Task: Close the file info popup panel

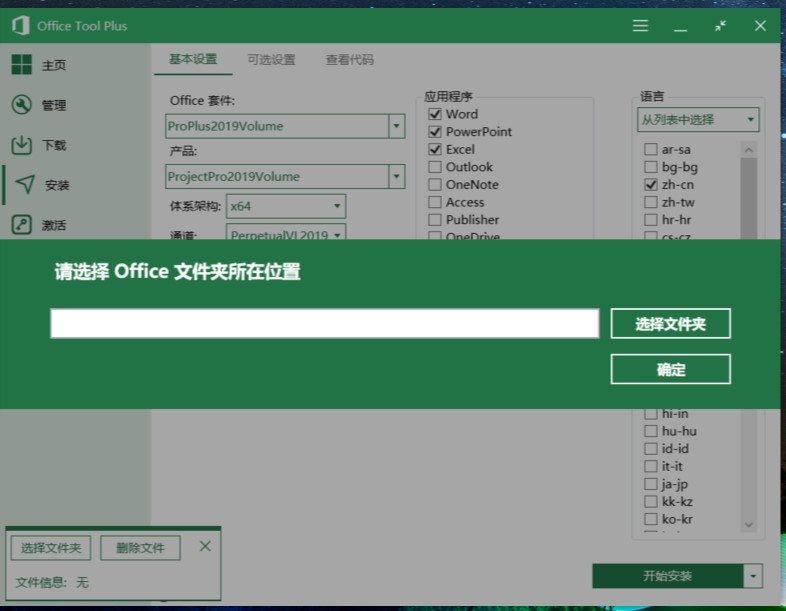Action: tap(205, 546)
